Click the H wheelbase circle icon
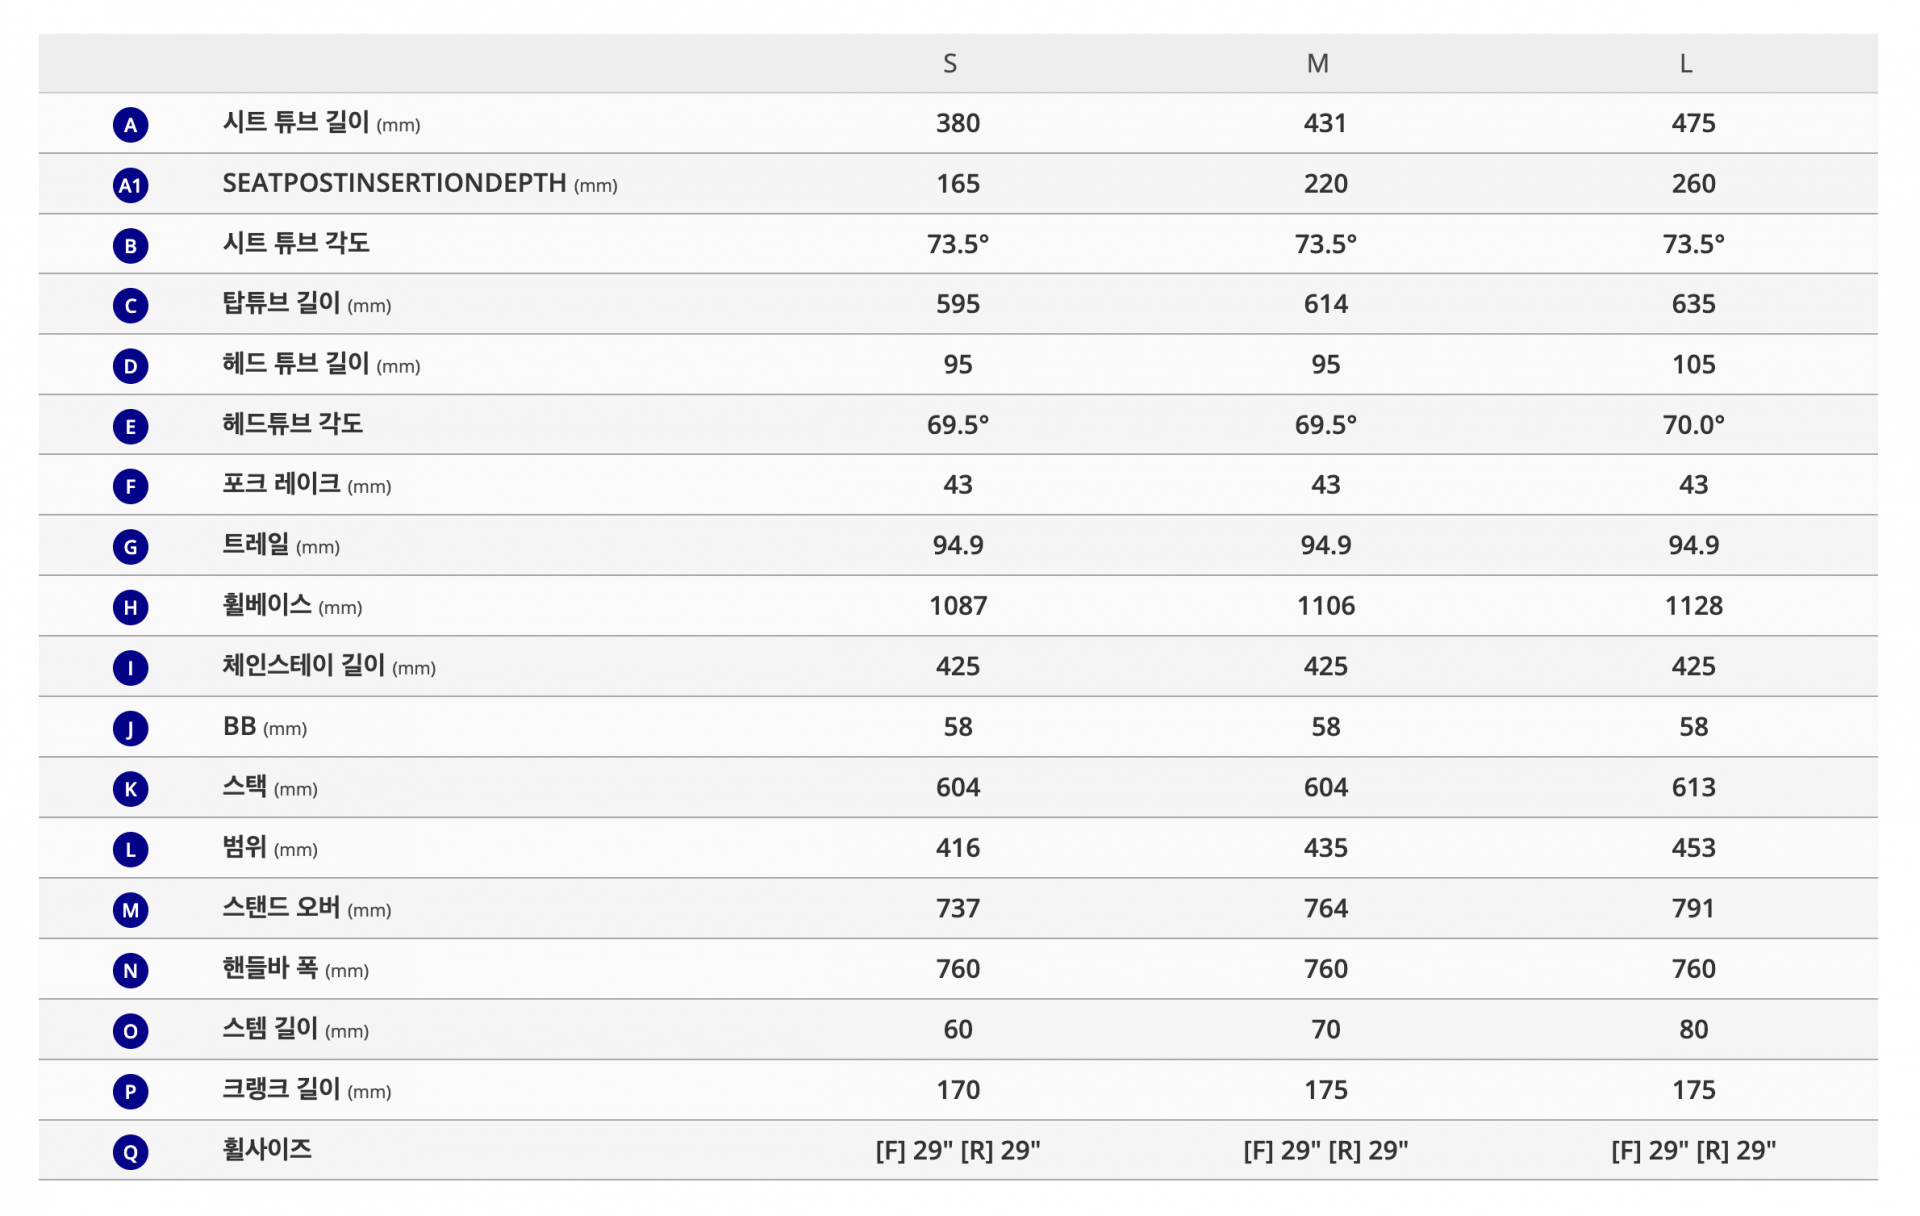The image size is (1920, 1216). pyautogui.click(x=130, y=608)
